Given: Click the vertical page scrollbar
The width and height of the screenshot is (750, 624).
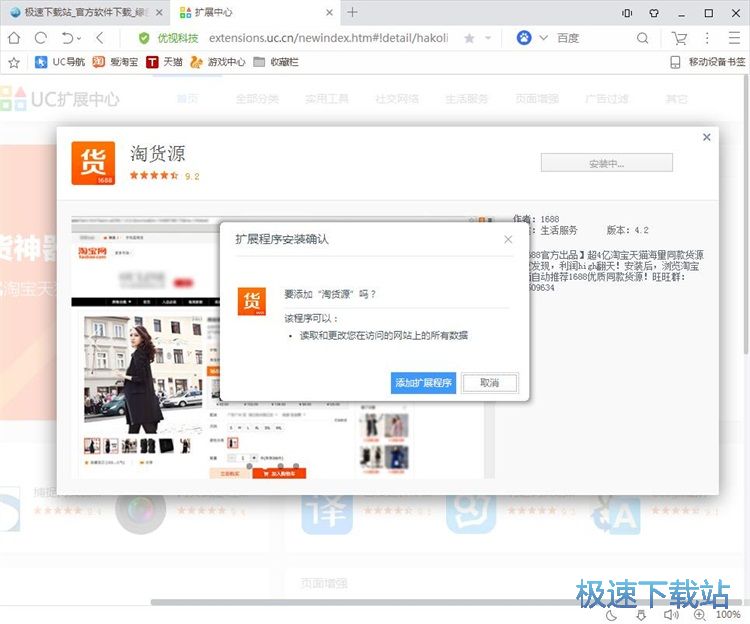Looking at the screenshot, I should coord(746,215).
